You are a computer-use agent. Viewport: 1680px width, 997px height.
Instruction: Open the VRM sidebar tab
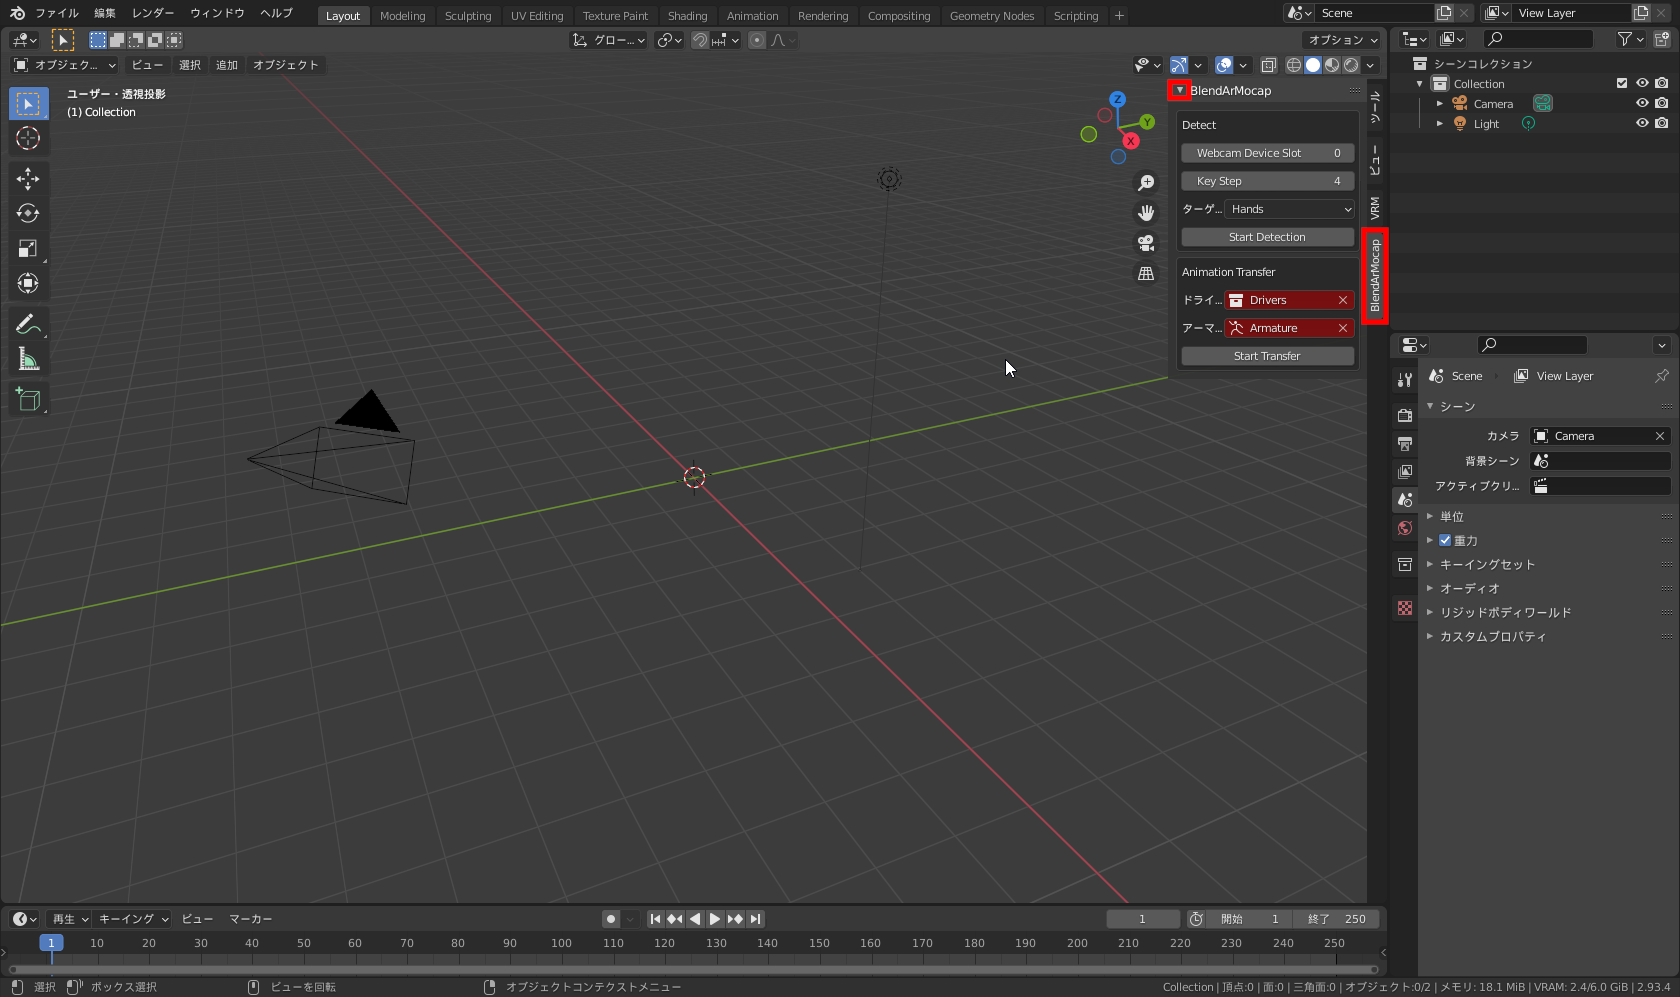coord(1375,208)
